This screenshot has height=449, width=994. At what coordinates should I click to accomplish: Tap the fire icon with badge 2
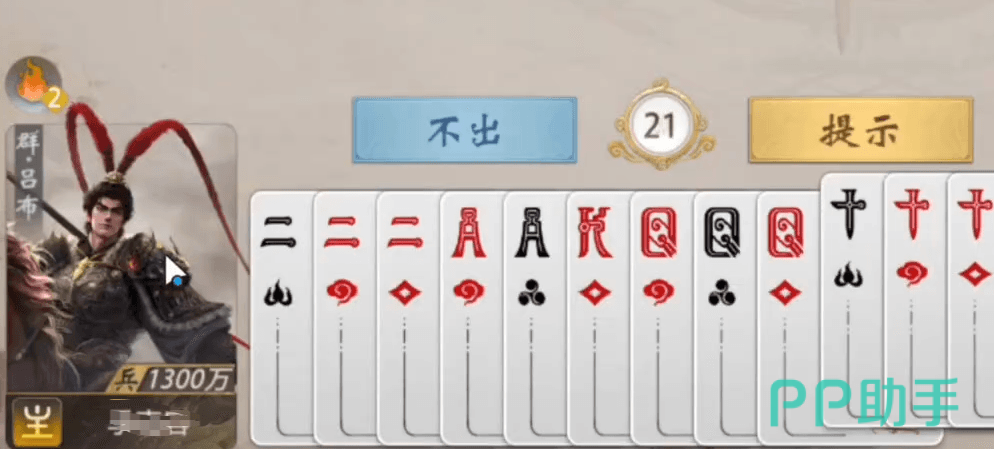[x=35, y=86]
